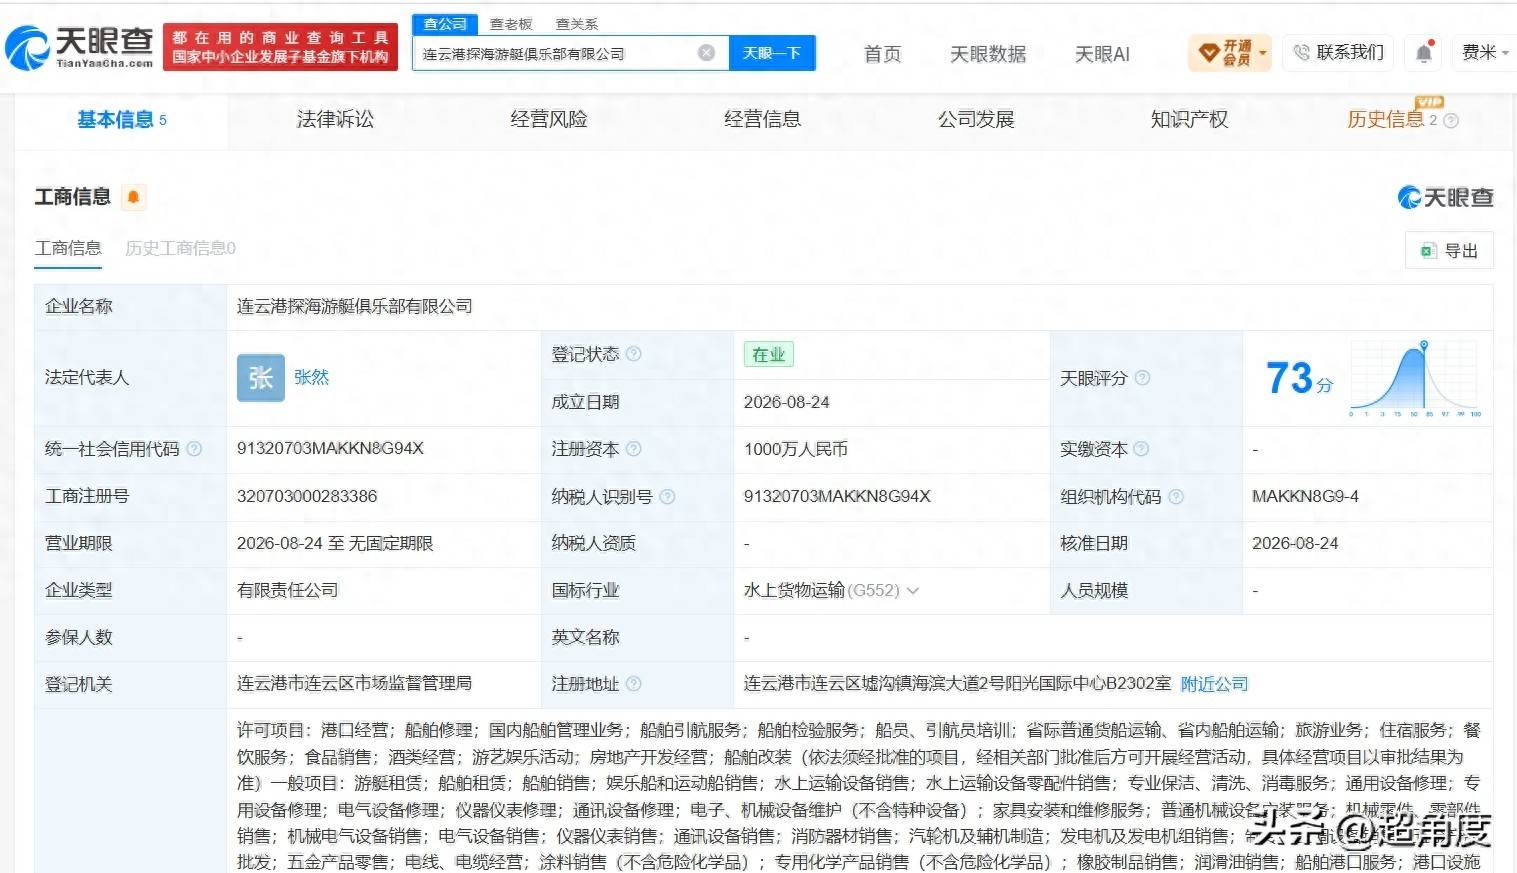The image size is (1517, 873).
Task: Open the 费米 user account dropdown
Action: [1485, 52]
